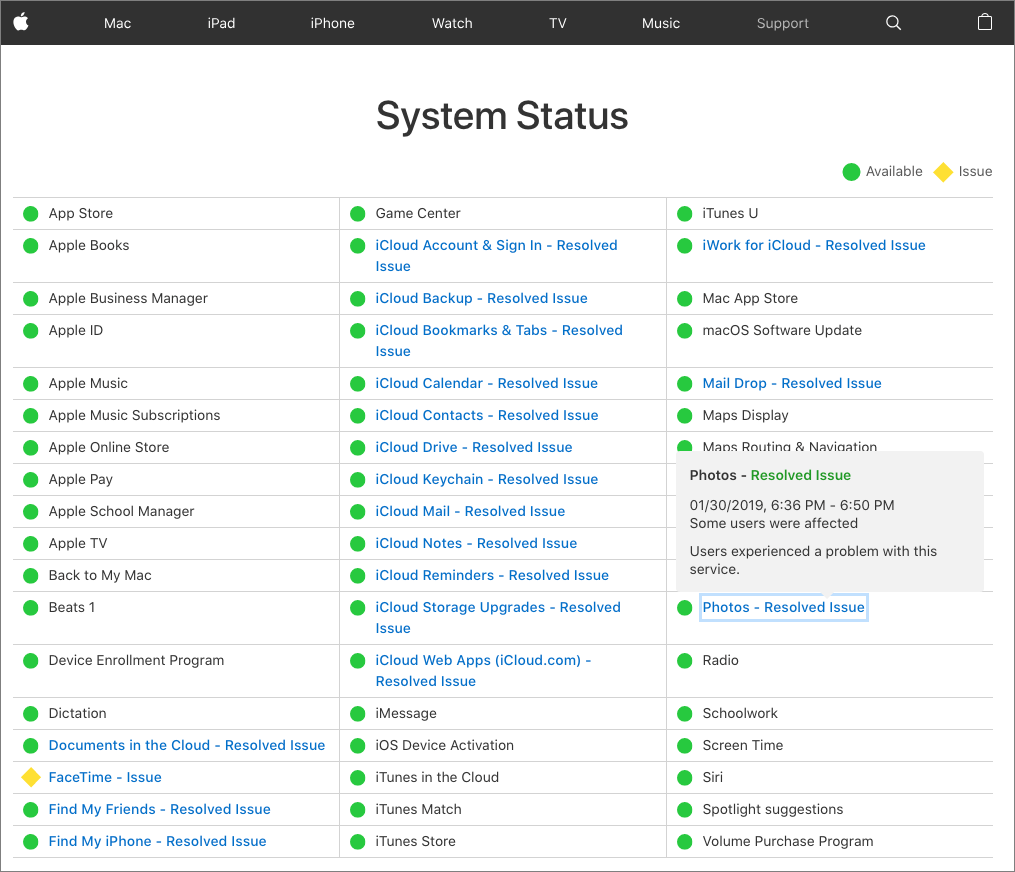Click the green dot beside Radio

pyautogui.click(x=684, y=660)
